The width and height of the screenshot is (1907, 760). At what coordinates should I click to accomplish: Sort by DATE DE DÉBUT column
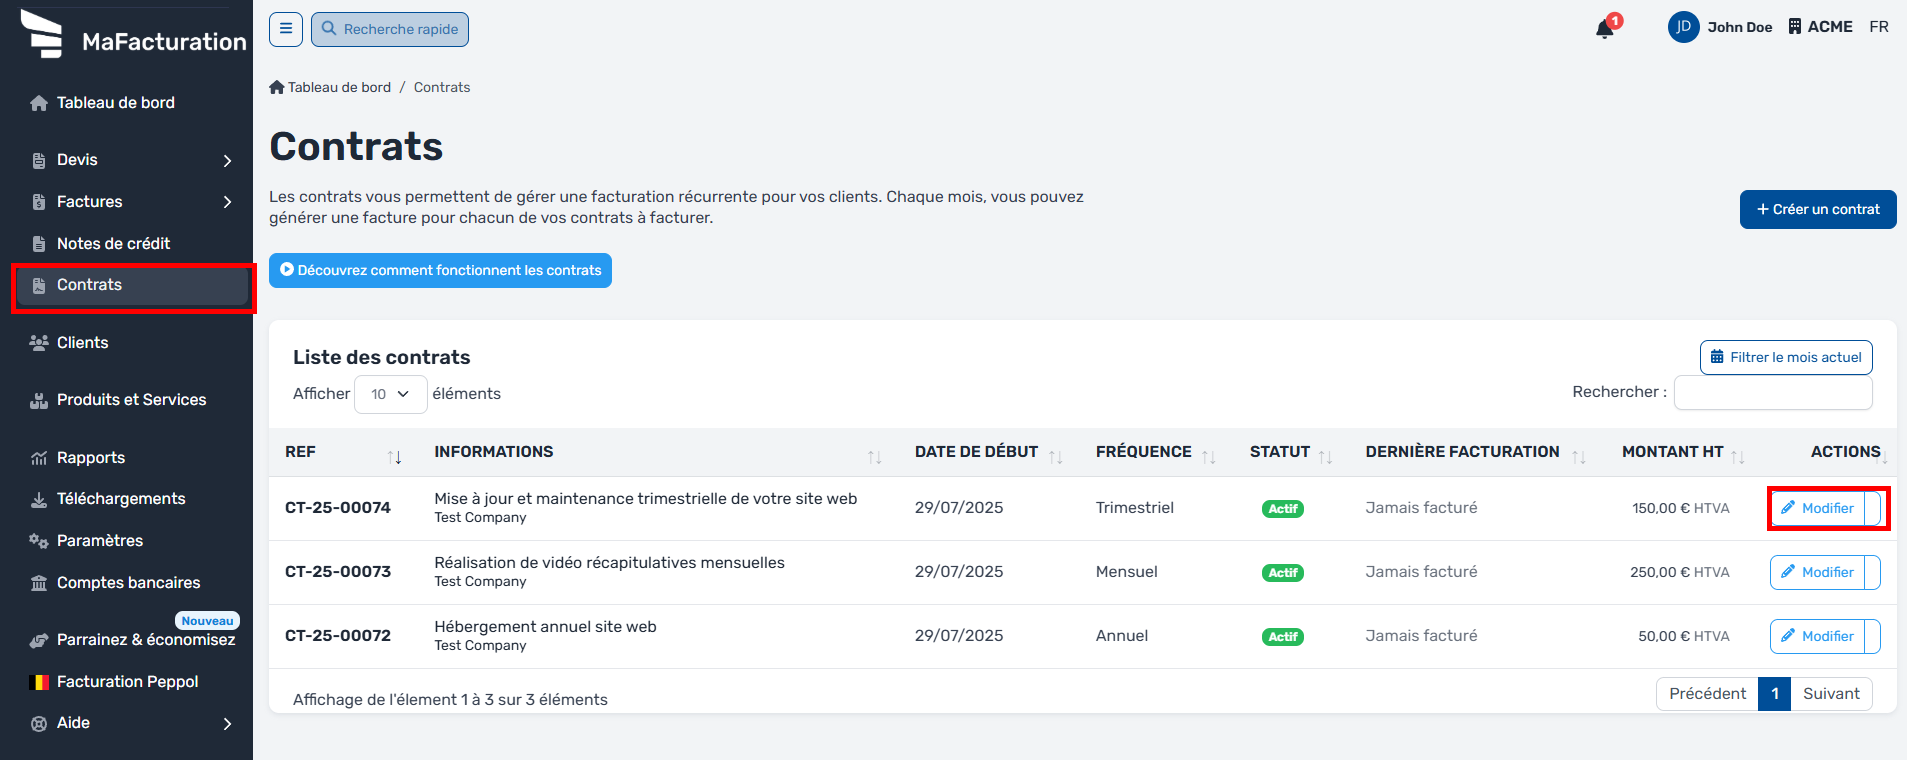(x=1055, y=457)
